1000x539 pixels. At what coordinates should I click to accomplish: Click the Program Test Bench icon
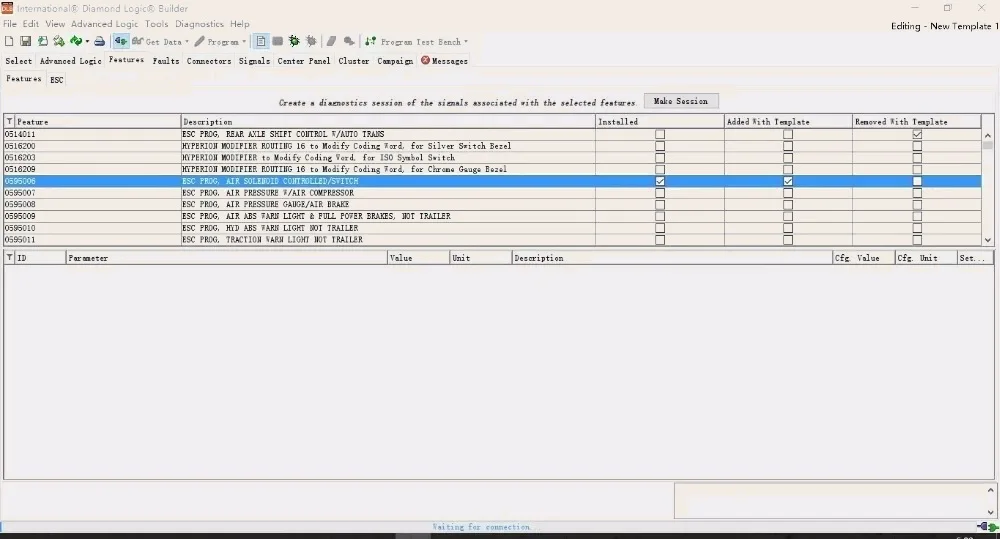click(x=371, y=41)
